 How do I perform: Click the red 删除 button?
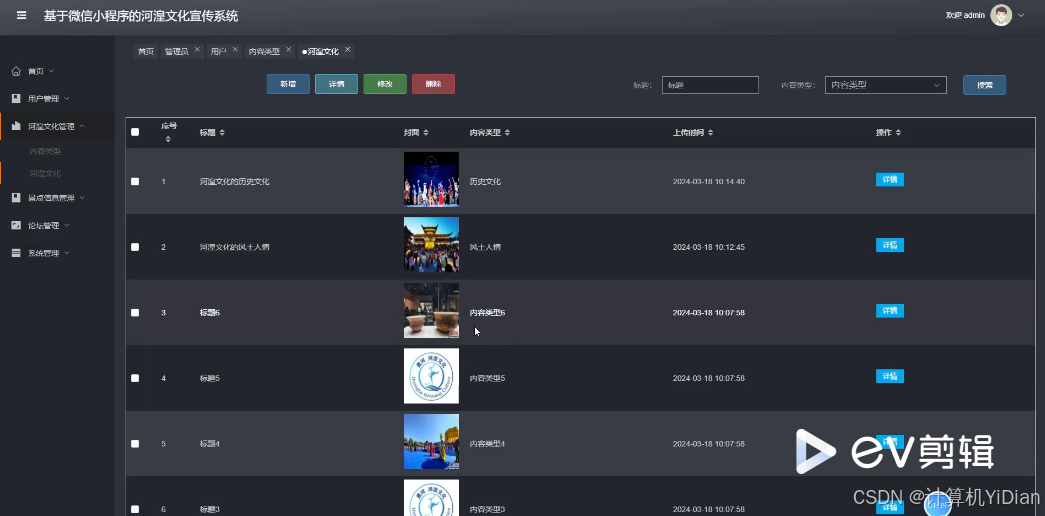click(433, 84)
